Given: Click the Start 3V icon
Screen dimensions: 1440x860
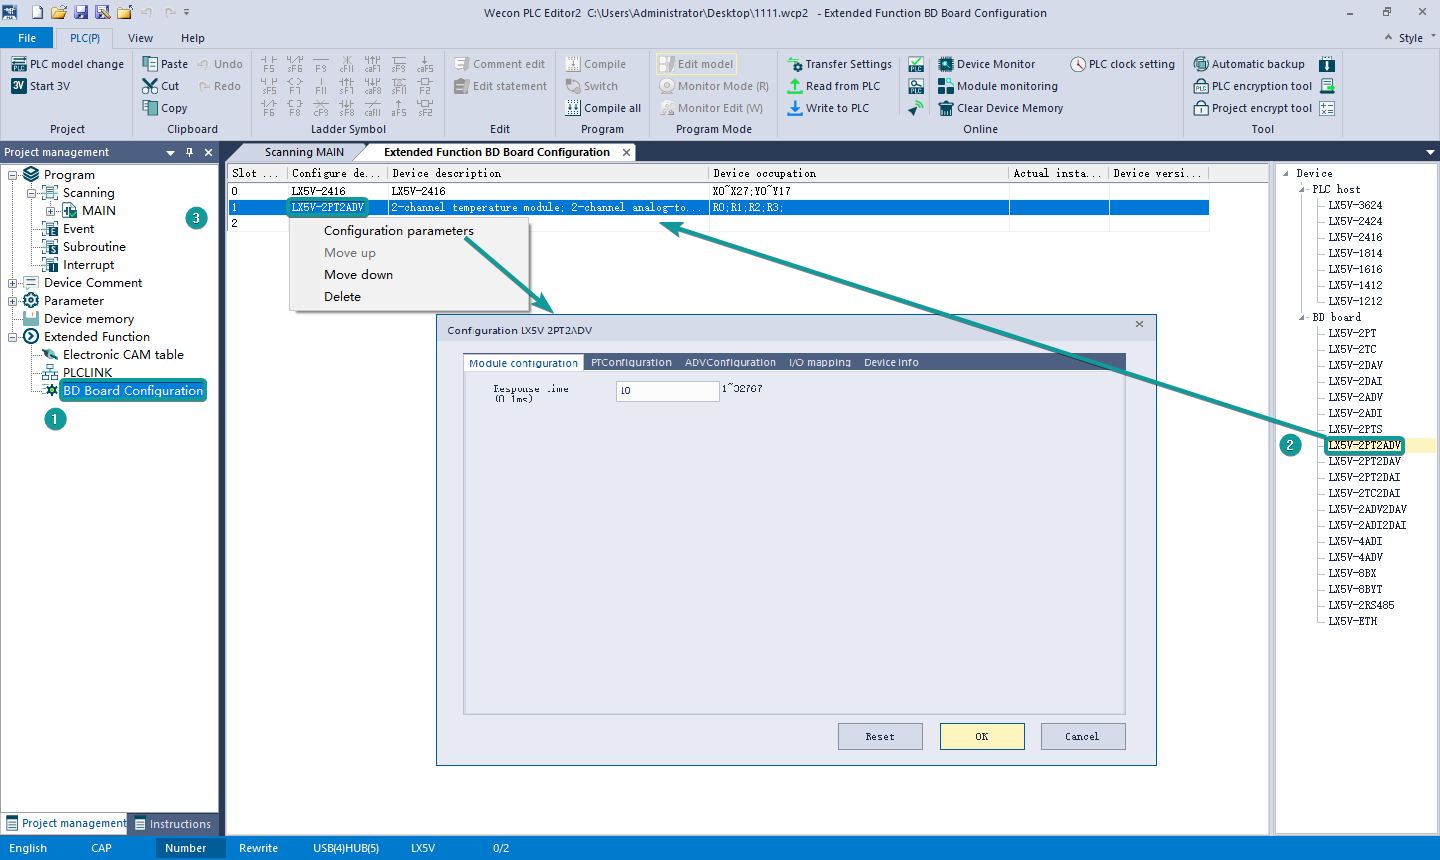Looking at the screenshot, I should [x=18, y=86].
